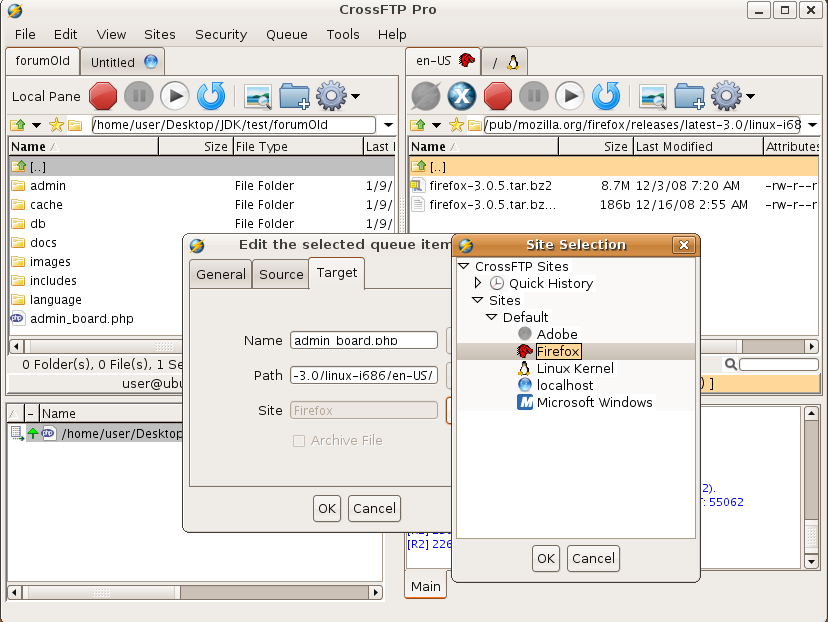The width and height of the screenshot is (828, 622).
Task: Click the Pause icon in remote pane toolbar
Action: point(534,96)
